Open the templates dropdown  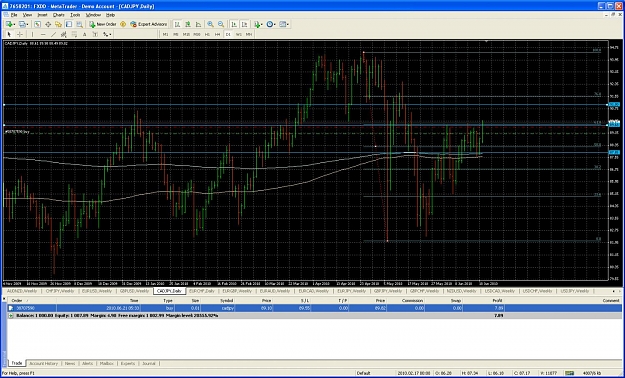(284, 24)
